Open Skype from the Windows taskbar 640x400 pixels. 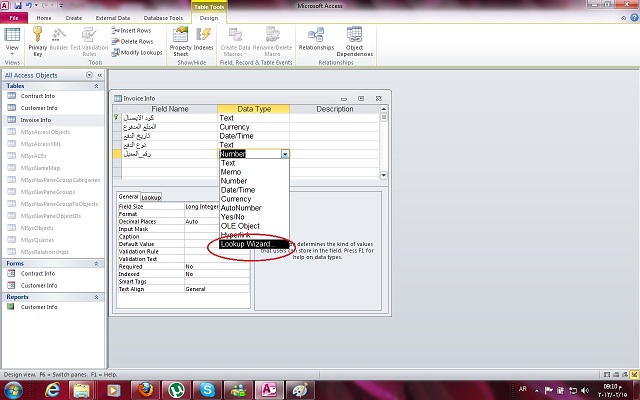pos(207,390)
